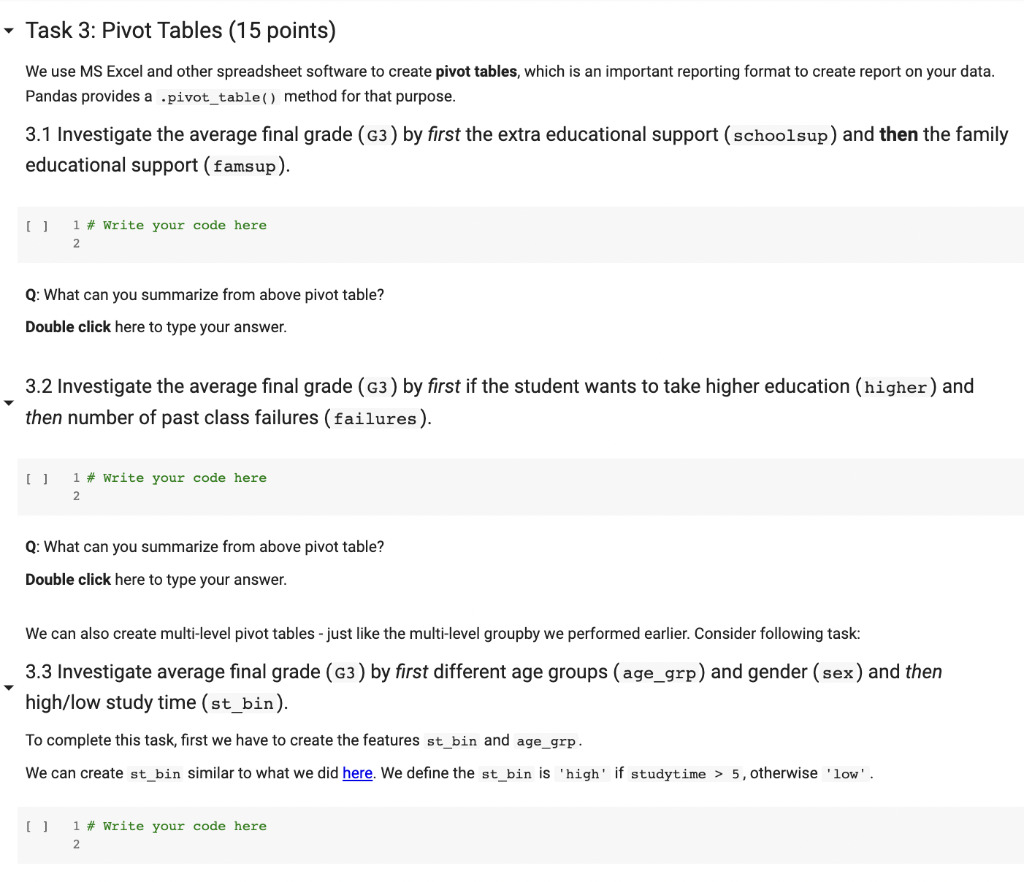Screen dimensions: 1024x882
Task: Click line number 2 in the first cell
Action: (x=76, y=243)
